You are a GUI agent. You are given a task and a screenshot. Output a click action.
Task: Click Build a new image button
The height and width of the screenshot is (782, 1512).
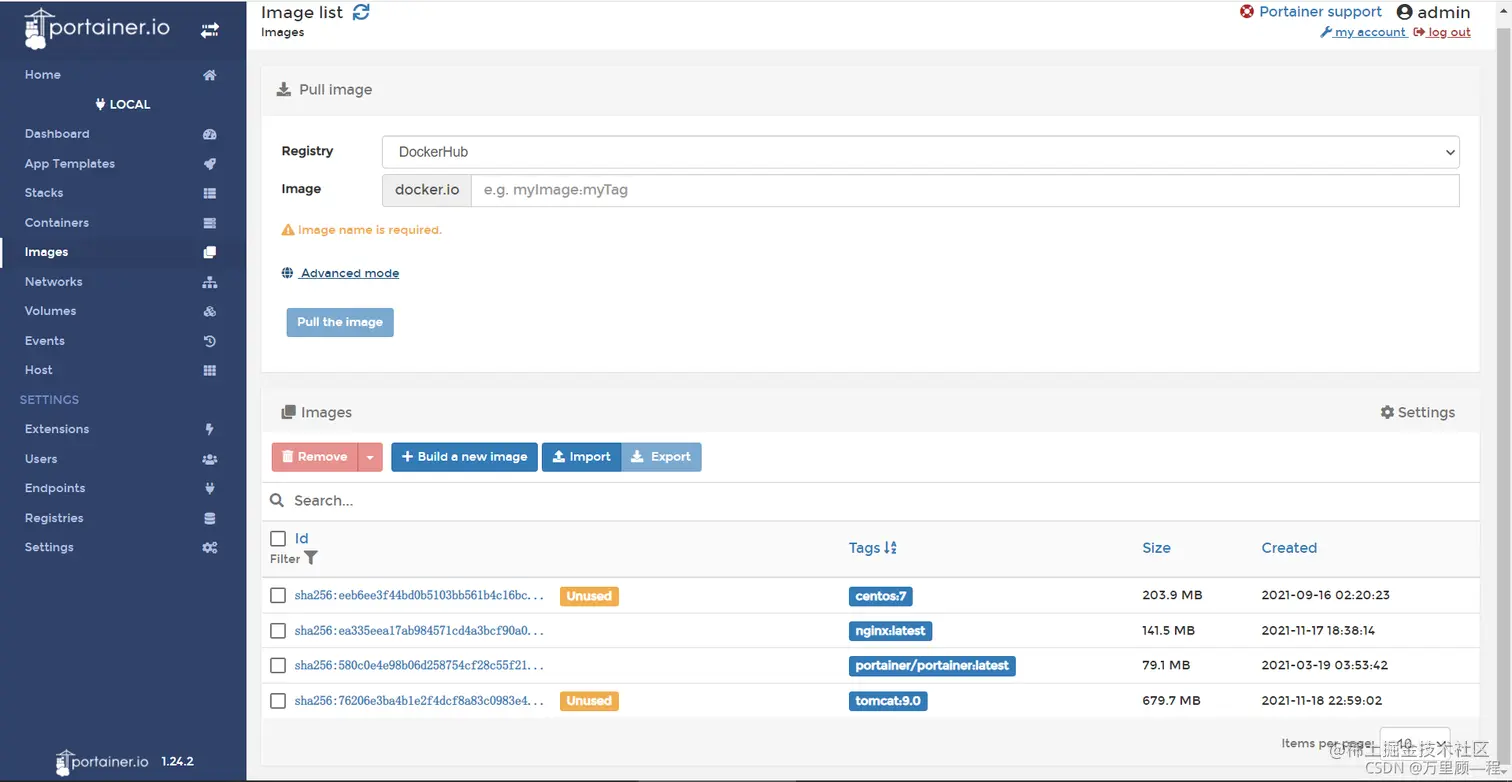point(464,457)
